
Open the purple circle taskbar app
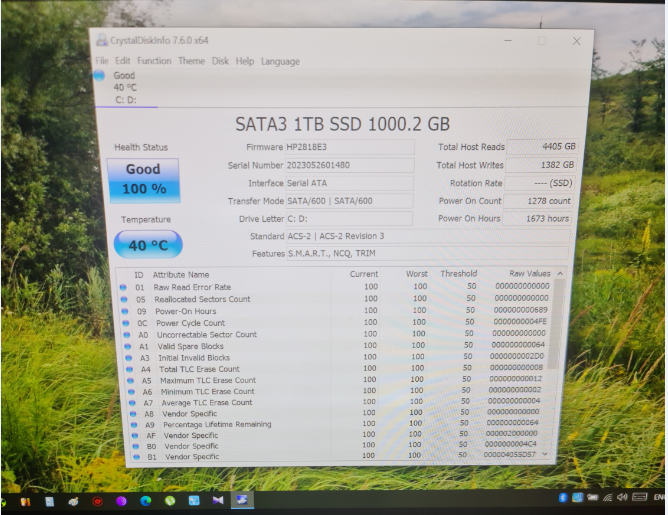click(121, 501)
